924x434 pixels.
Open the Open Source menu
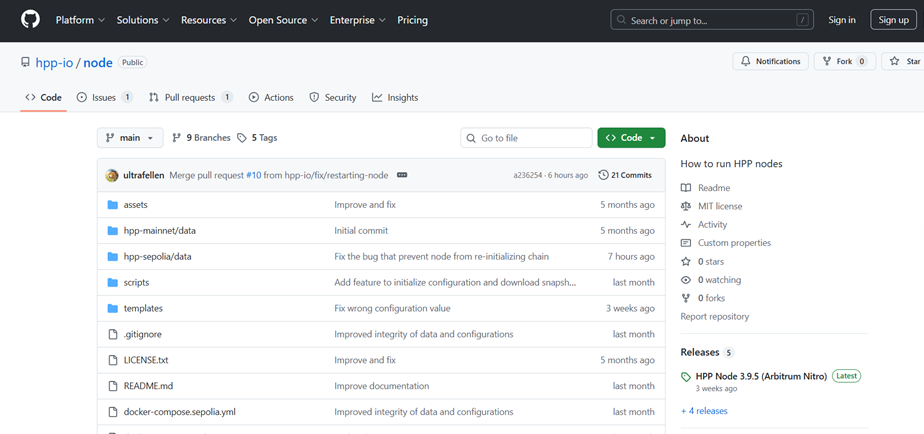coord(283,20)
